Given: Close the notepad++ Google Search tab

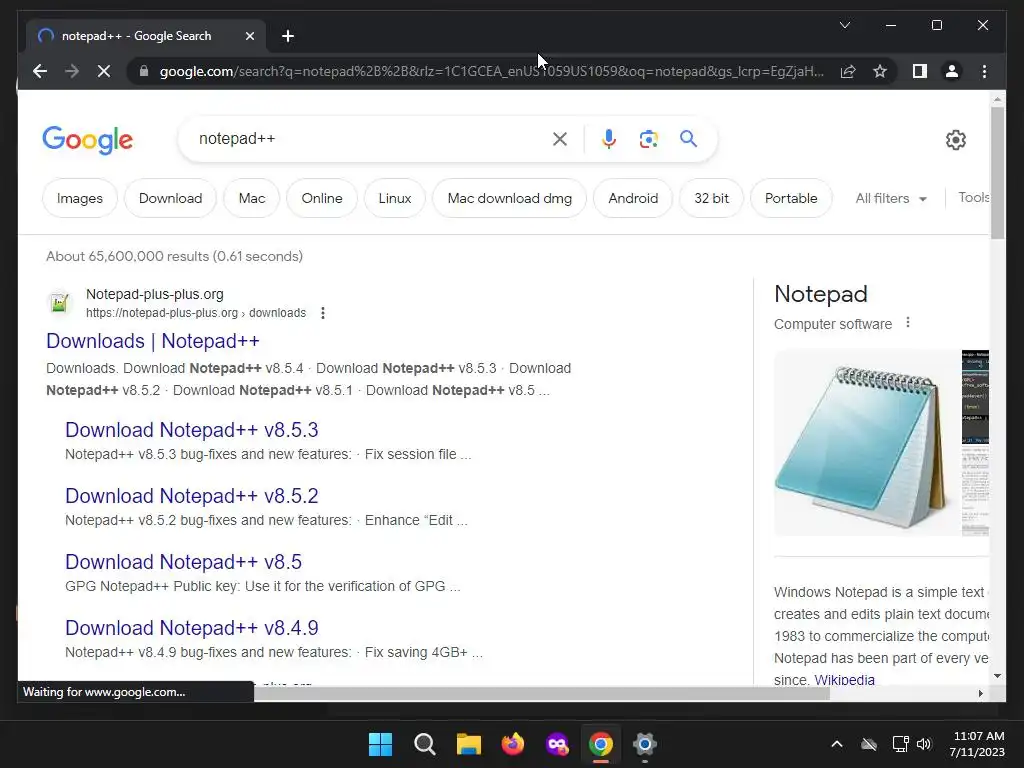Looking at the screenshot, I should coord(249,36).
